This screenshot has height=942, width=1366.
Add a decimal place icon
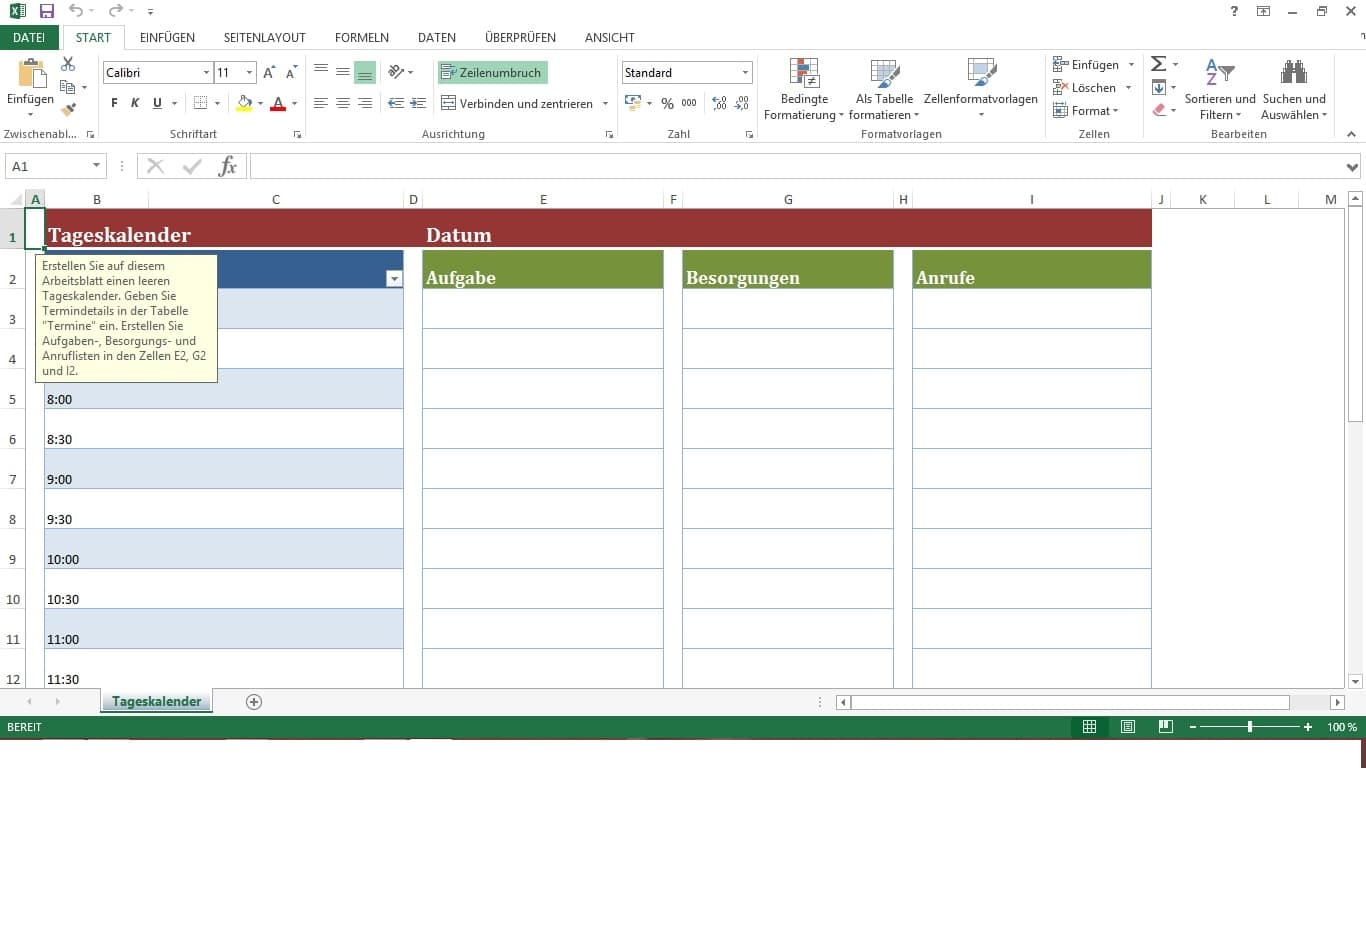point(719,103)
